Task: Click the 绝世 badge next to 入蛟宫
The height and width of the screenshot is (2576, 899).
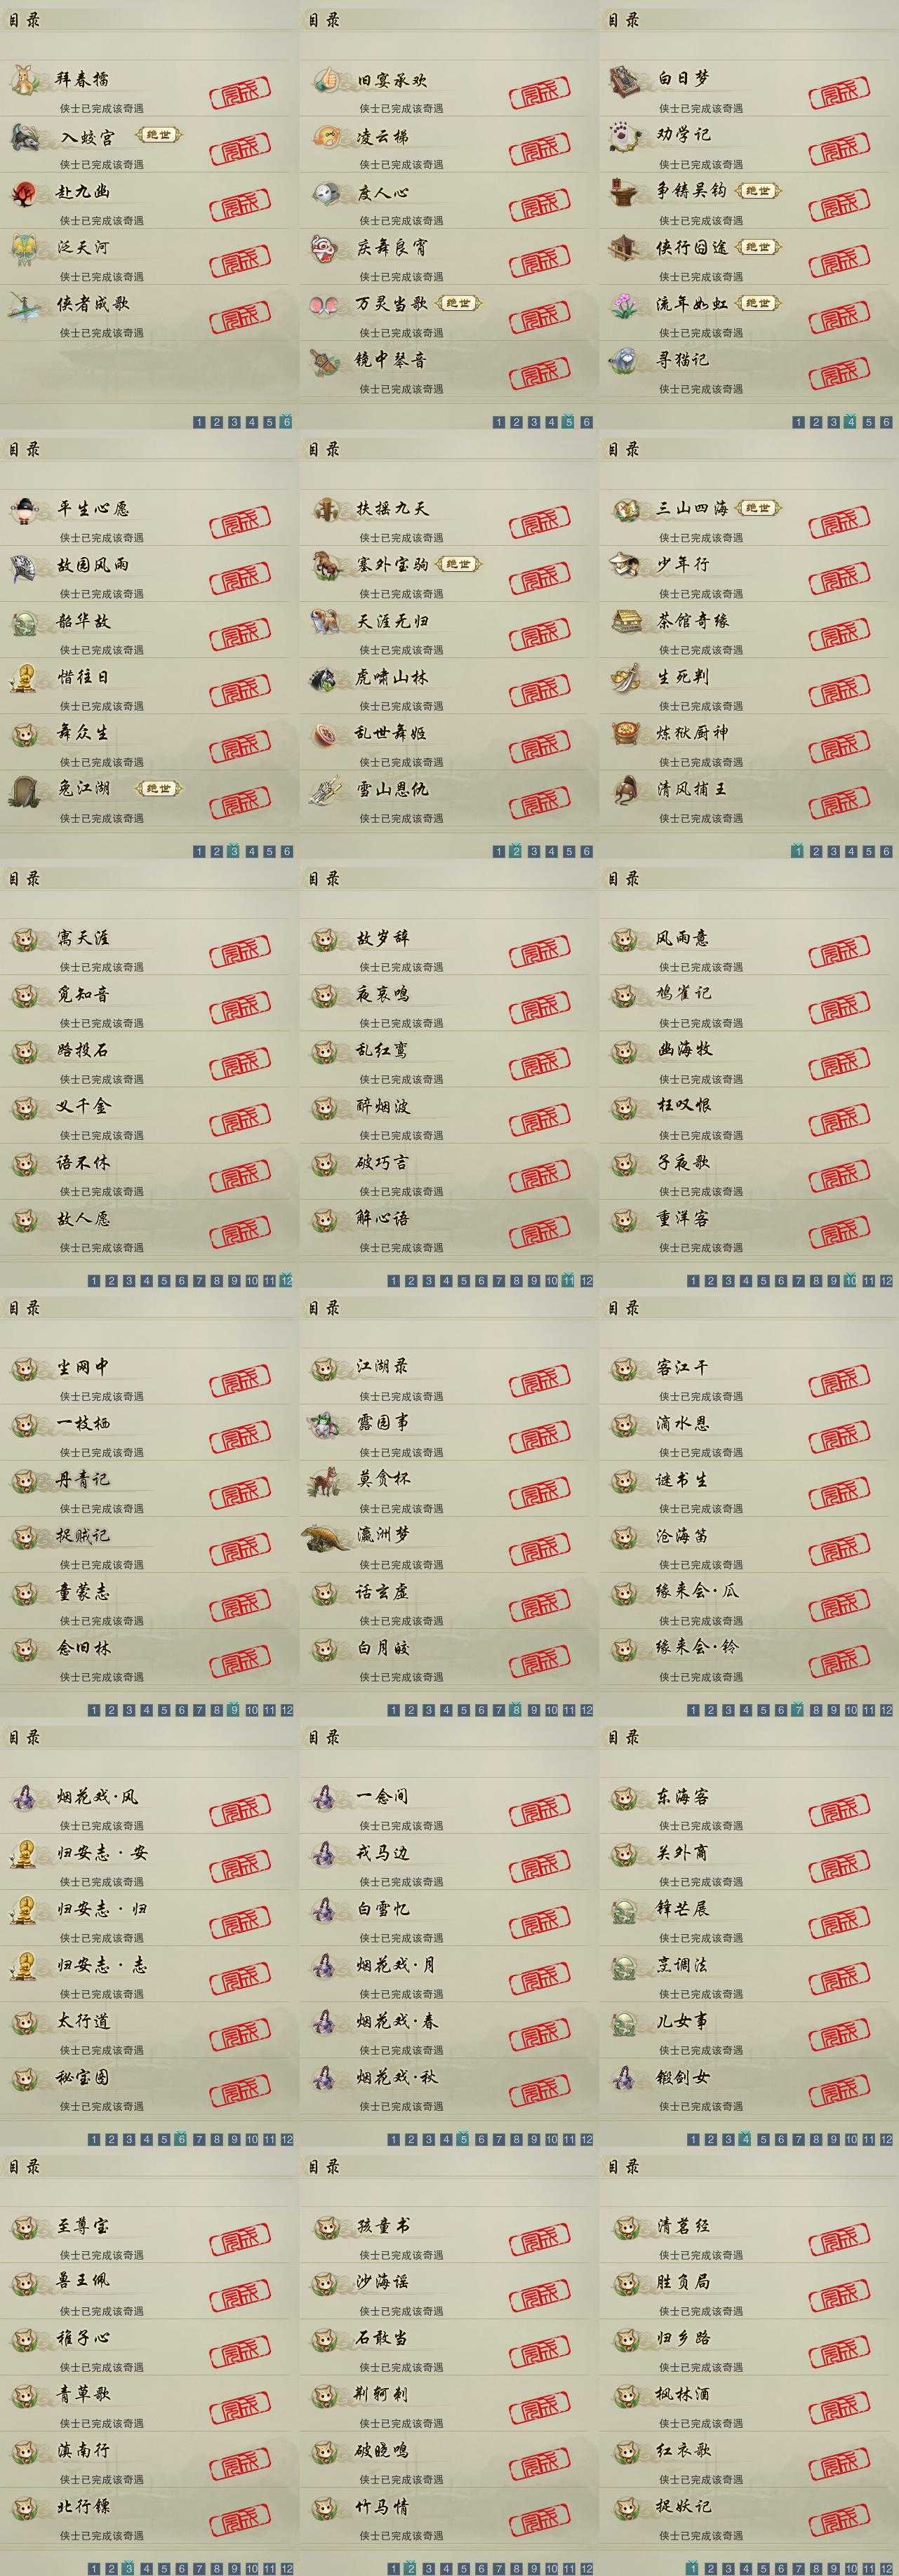Action: (157, 136)
